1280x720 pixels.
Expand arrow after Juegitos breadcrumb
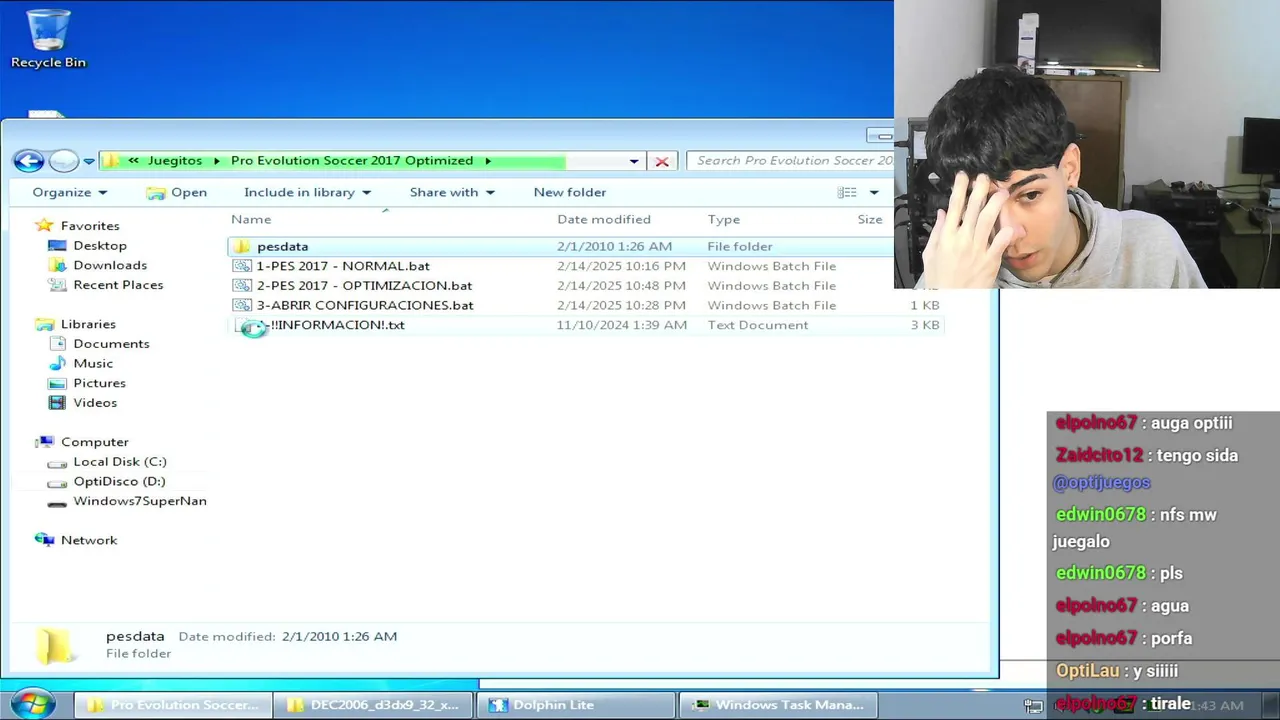[216, 160]
